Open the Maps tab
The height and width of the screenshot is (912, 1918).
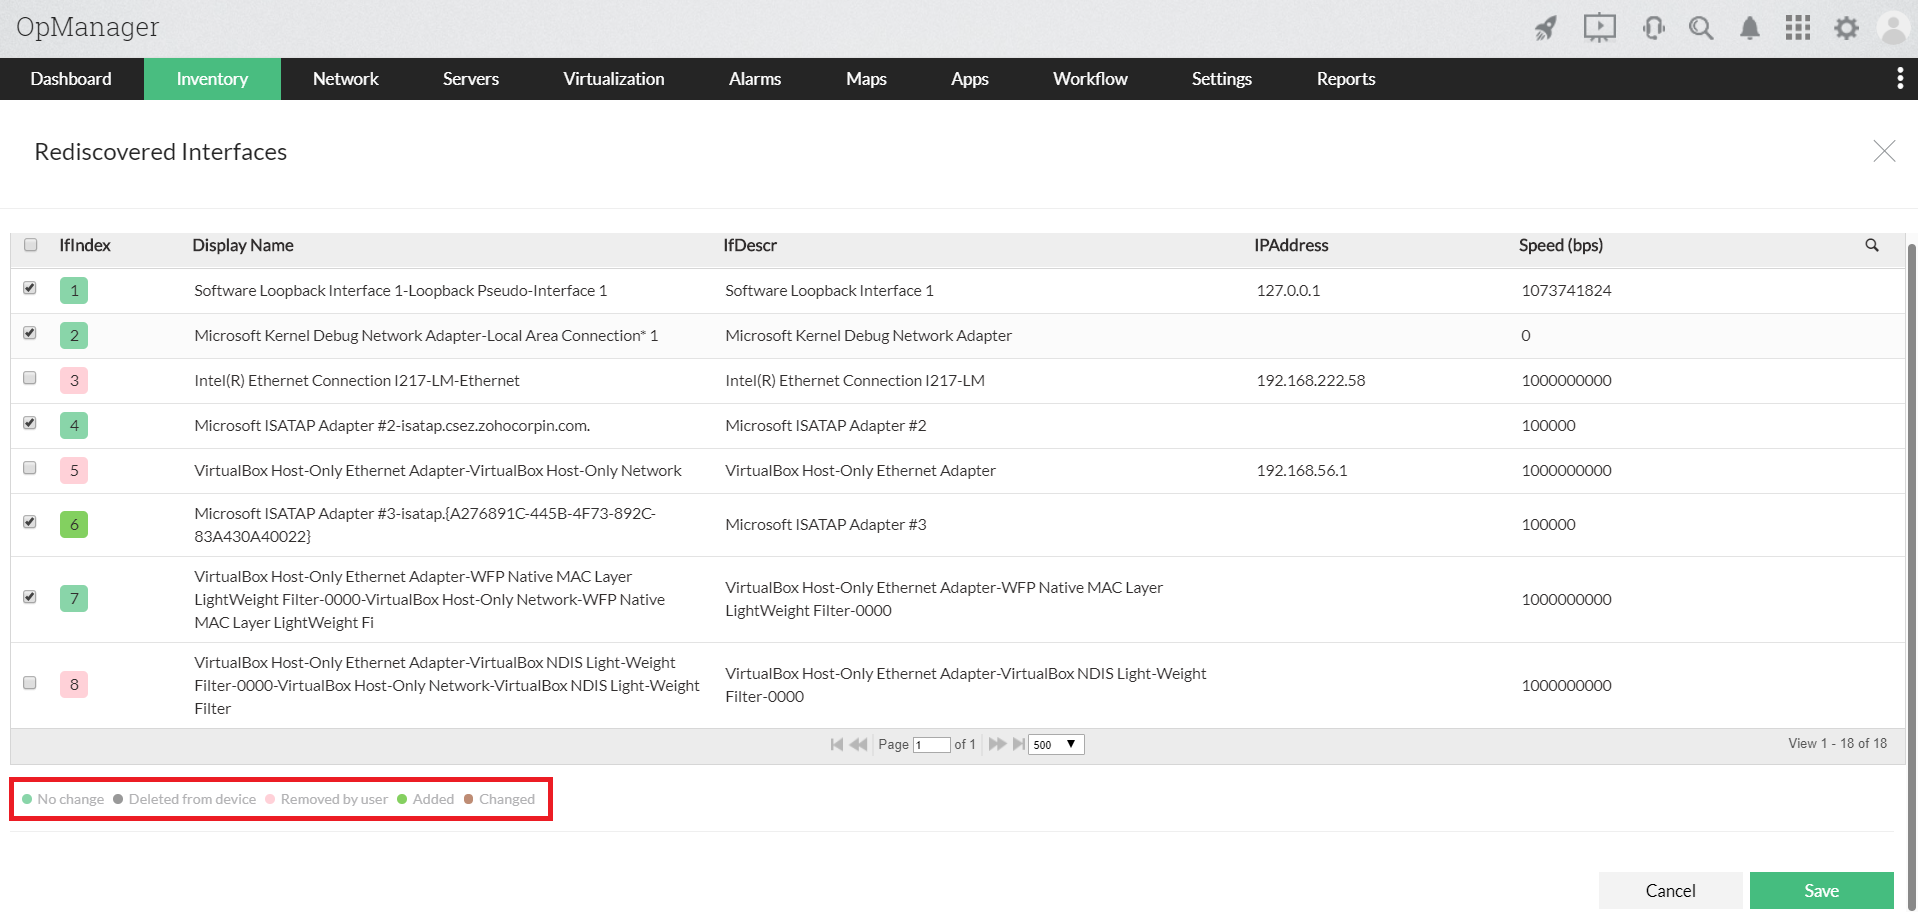[x=866, y=79]
